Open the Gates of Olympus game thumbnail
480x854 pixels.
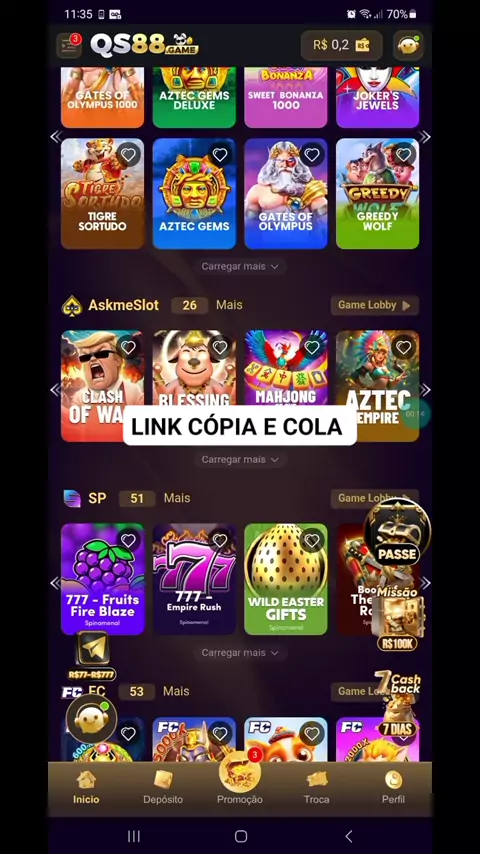285,193
